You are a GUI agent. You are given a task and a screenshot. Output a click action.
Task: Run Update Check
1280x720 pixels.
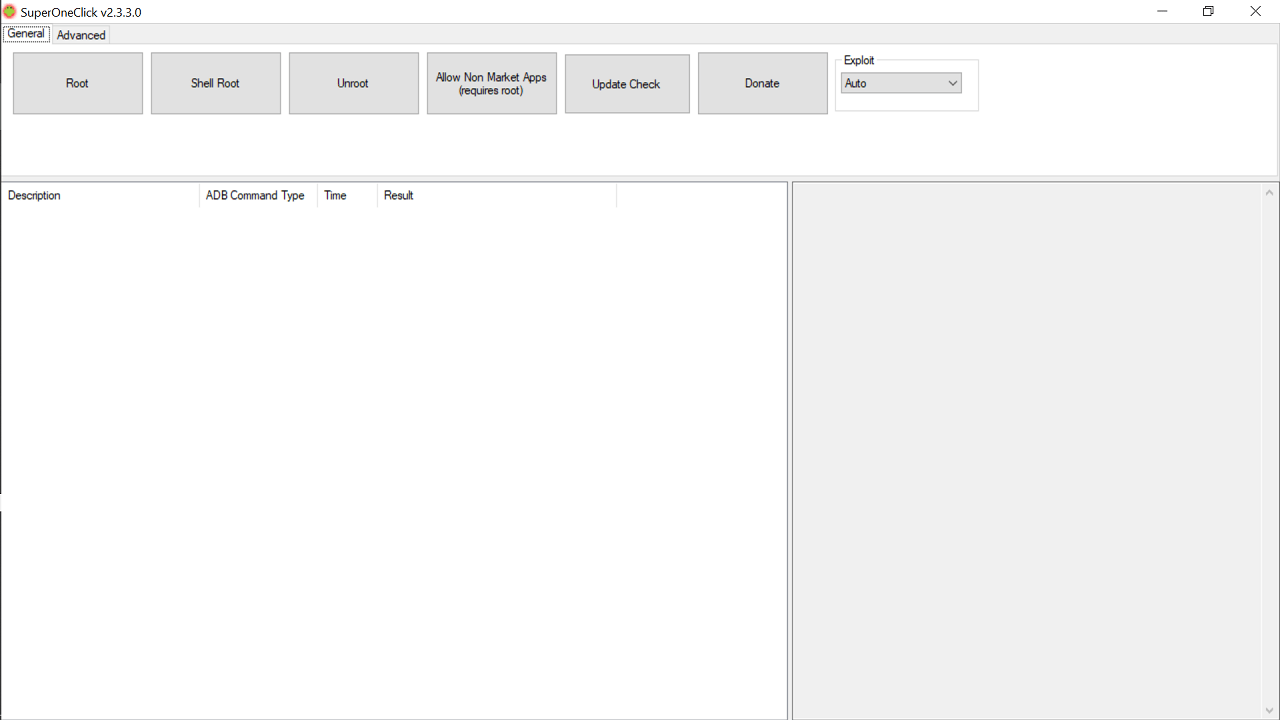pyautogui.click(x=627, y=84)
